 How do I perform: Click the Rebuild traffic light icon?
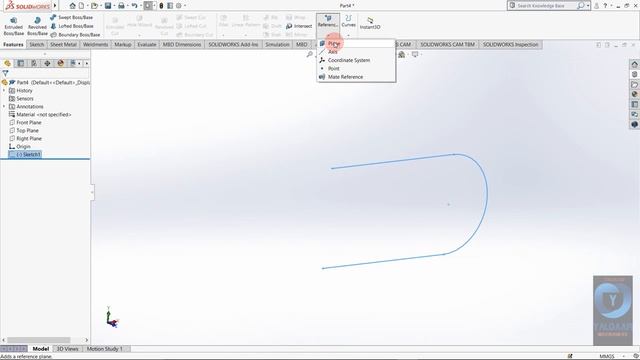click(161, 6)
